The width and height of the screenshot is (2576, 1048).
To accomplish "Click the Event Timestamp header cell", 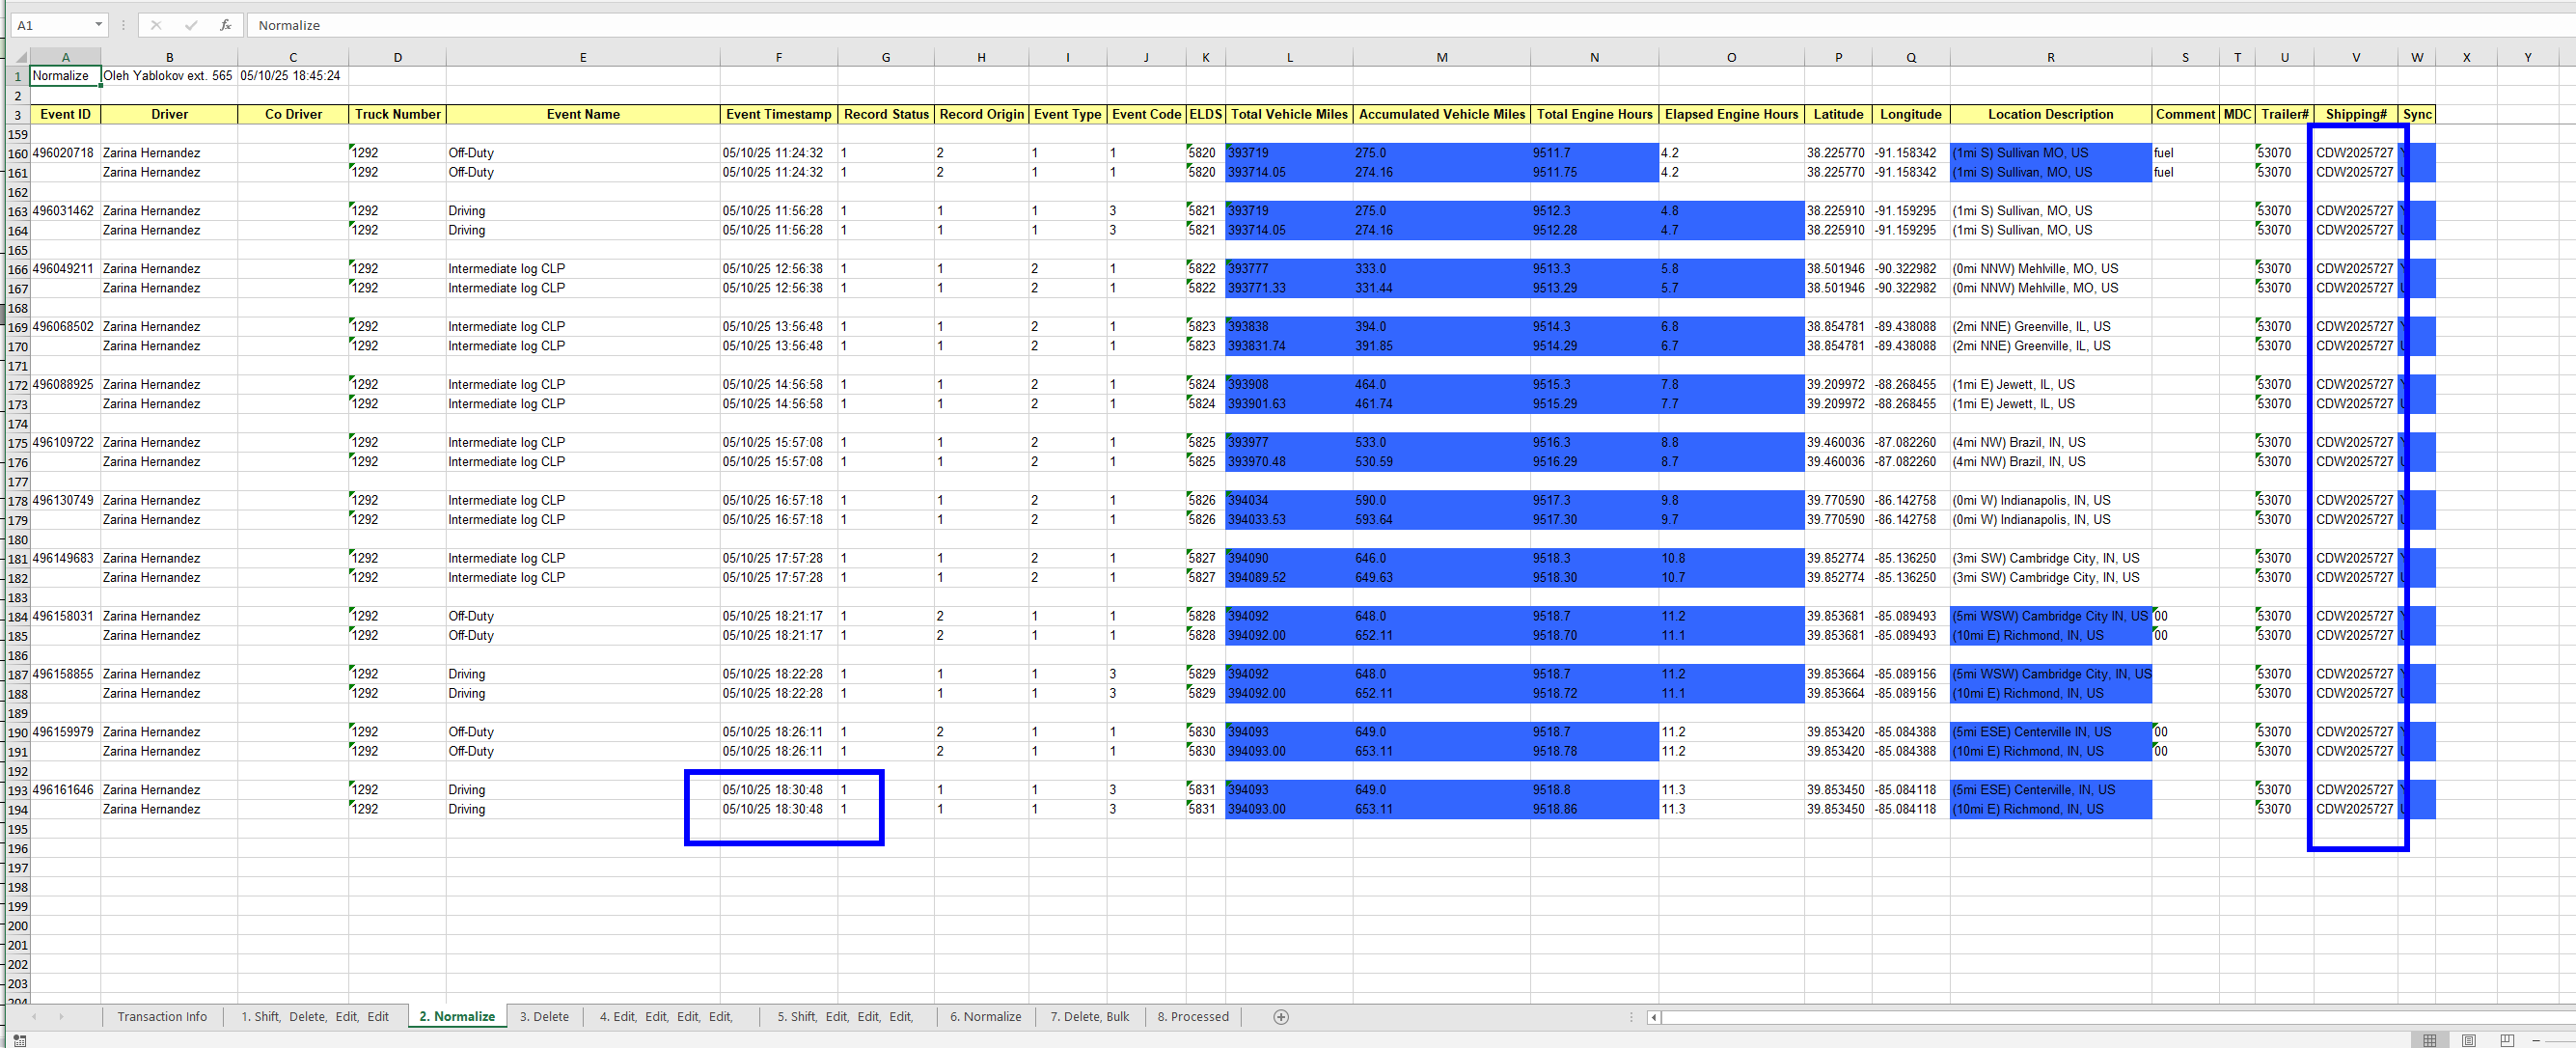I will (x=778, y=114).
